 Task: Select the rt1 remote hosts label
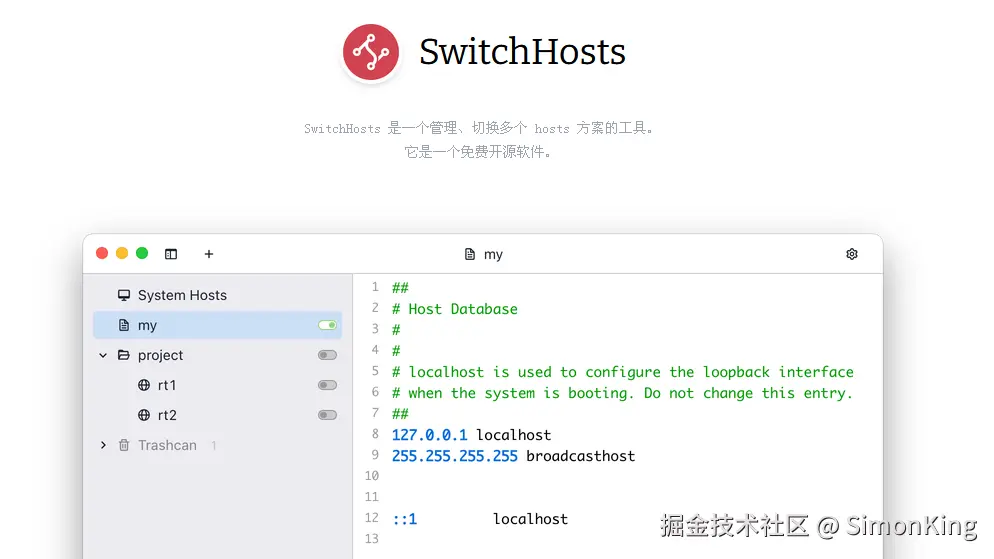167,385
